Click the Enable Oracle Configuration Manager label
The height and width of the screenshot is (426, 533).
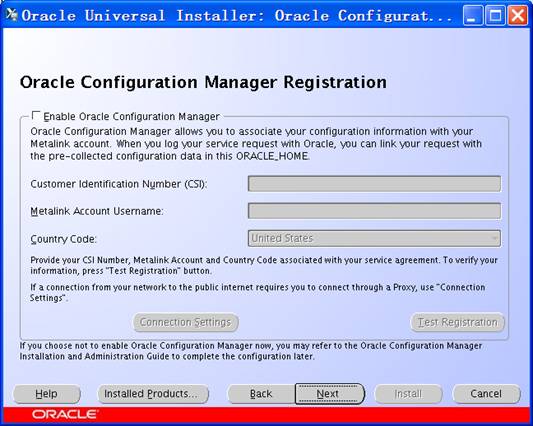click(132, 117)
